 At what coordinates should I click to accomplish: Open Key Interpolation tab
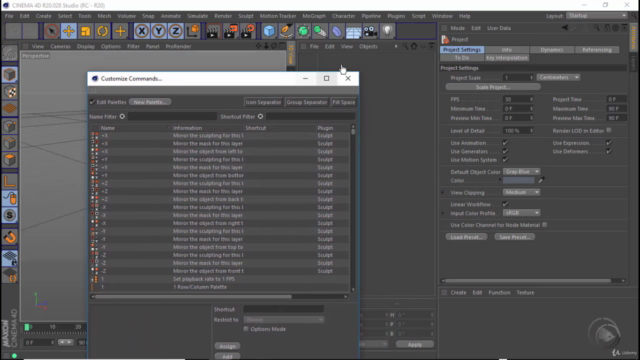click(507, 58)
